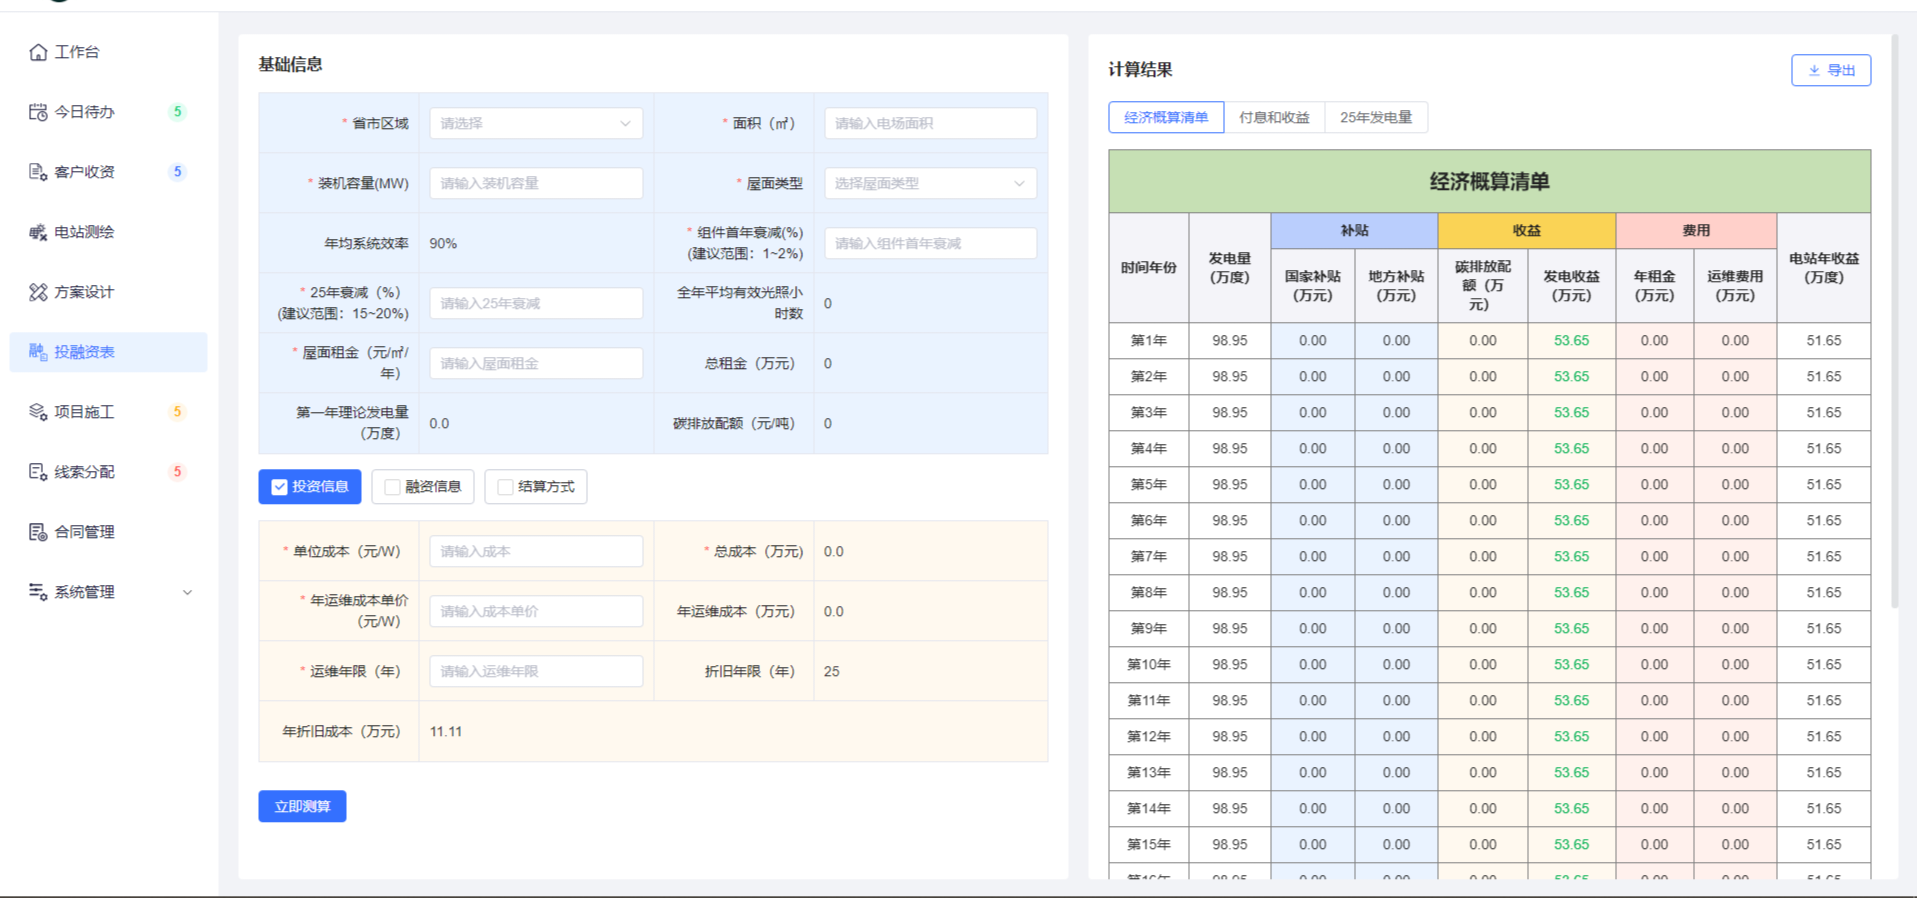Click the 年均系统效率 value 90%
Image resolution: width=1917 pixels, height=898 pixels.
pyautogui.click(x=443, y=244)
